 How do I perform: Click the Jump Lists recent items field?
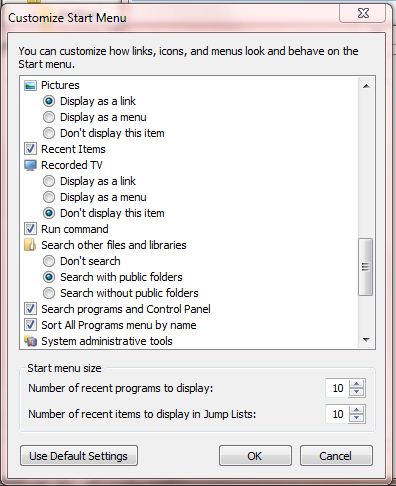click(337, 414)
